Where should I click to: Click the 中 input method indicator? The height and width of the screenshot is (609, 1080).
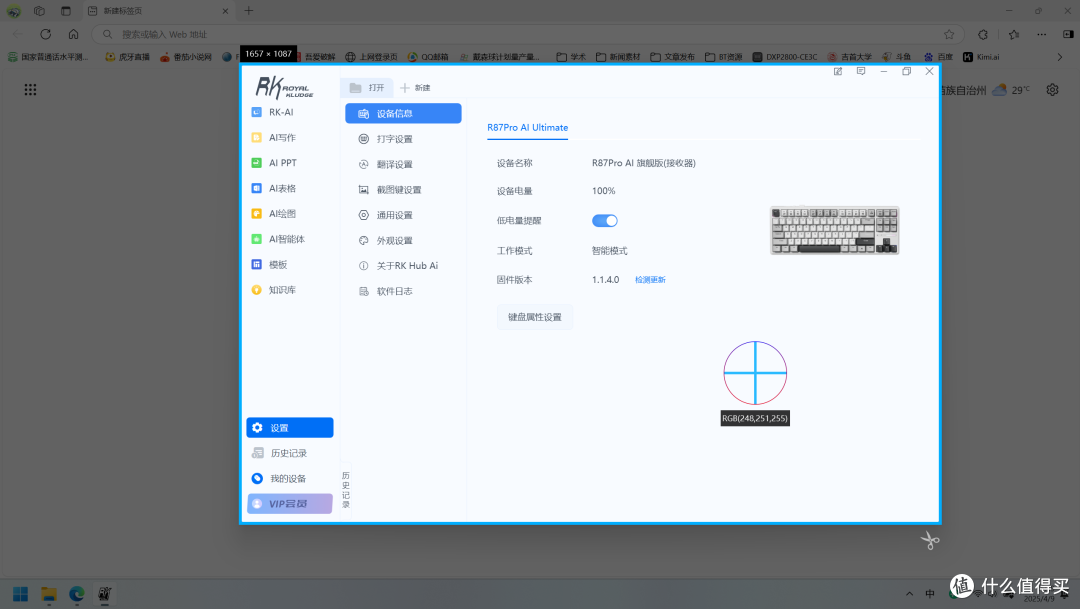[930, 594]
